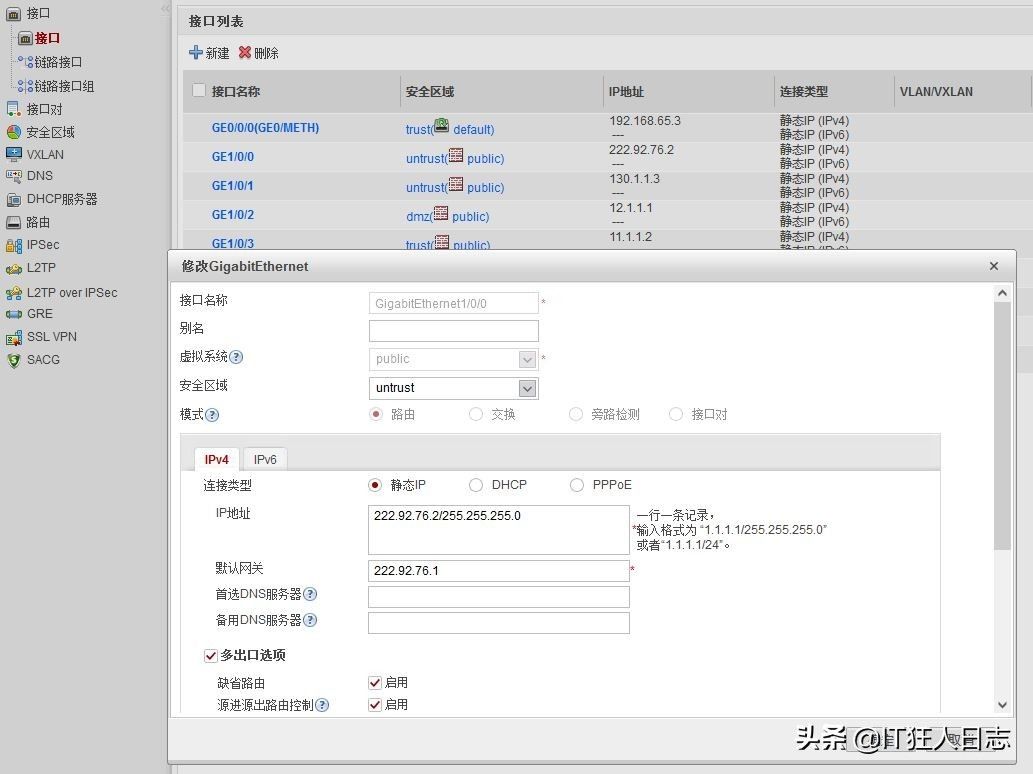The width and height of the screenshot is (1033, 774).
Task: Close the 修改GigabitEthernet dialog
Action: (x=994, y=266)
